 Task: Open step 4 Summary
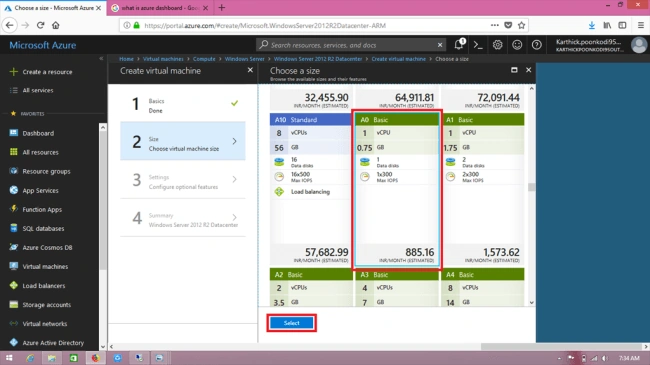[183, 218]
